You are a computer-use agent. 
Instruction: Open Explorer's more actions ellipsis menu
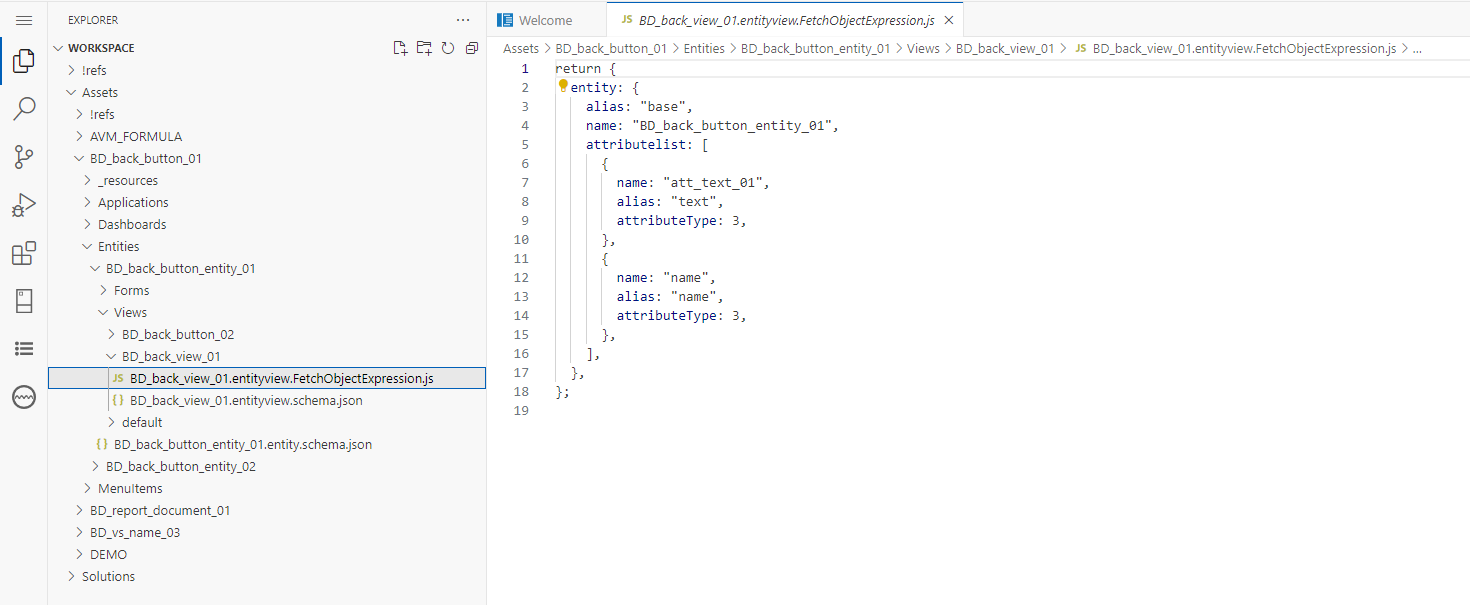(x=462, y=20)
